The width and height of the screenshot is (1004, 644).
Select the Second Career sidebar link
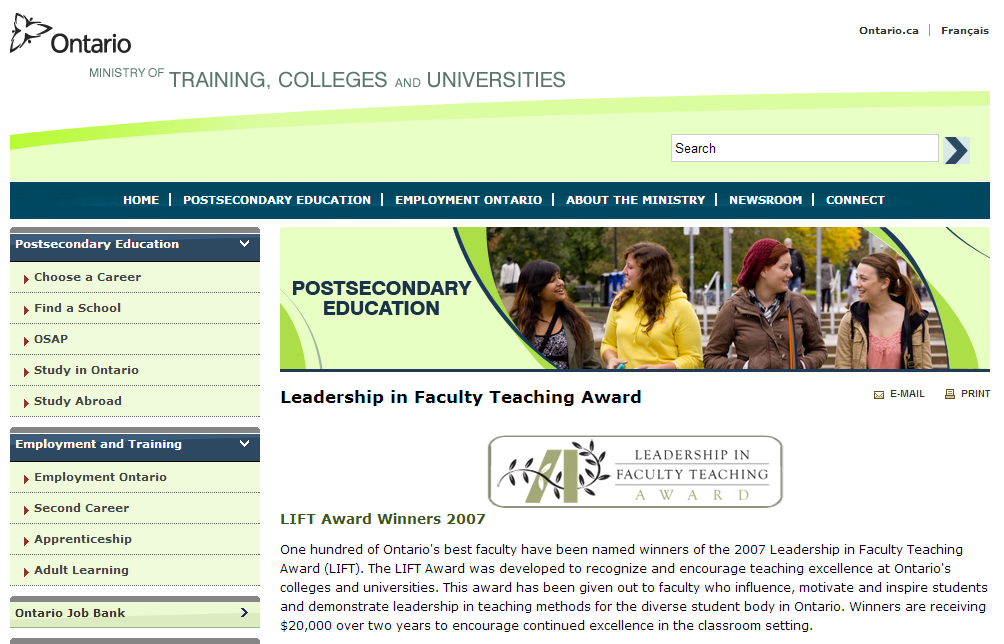coord(81,508)
